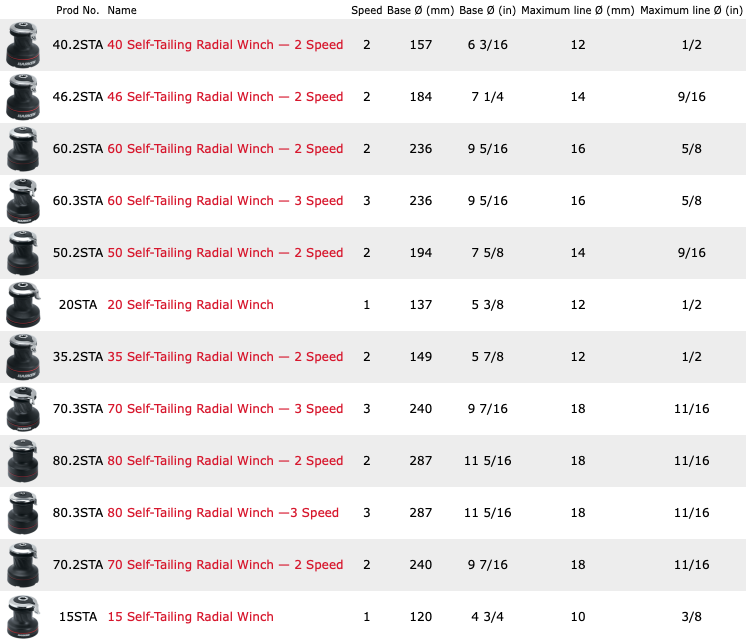This screenshot has height=644, width=747.
Task: Open the 15 Self-Tailing Radial Winch link
Action: (x=190, y=617)
